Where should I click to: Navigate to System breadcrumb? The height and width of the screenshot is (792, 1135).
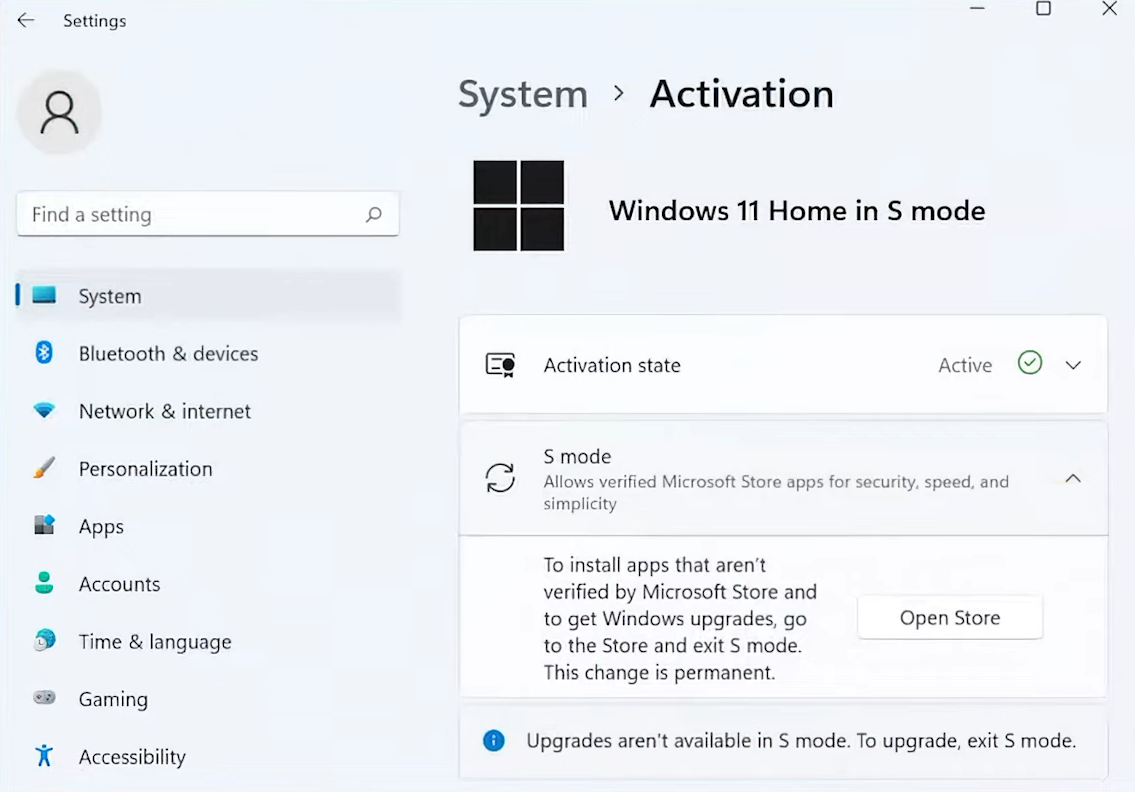[523, 94]
